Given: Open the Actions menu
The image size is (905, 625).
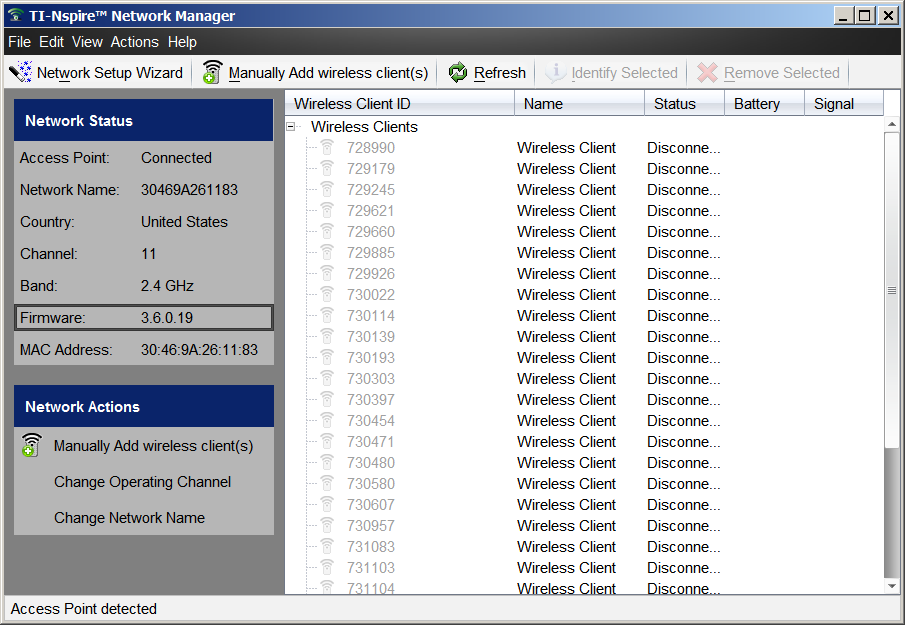Looking at the screenshot, I should [134, 42].
